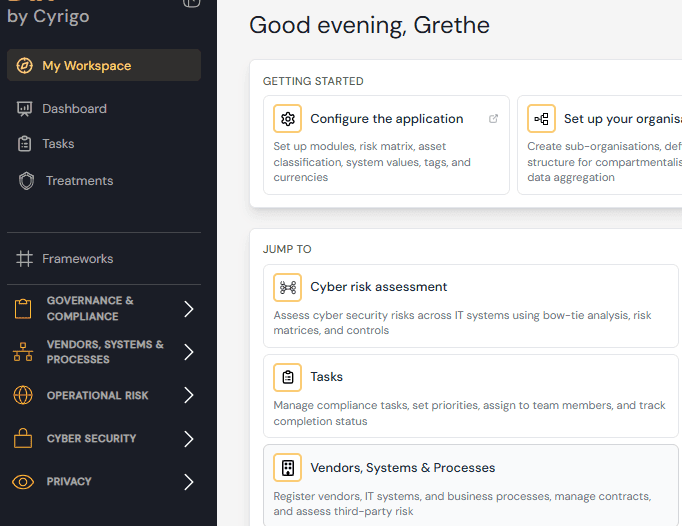Open Set up your organisation card
682x526 pixels.
coord(600,145)
